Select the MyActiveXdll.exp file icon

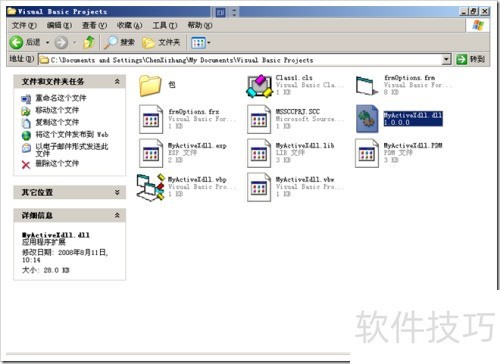pyautogui.click(x=151, y=153)
